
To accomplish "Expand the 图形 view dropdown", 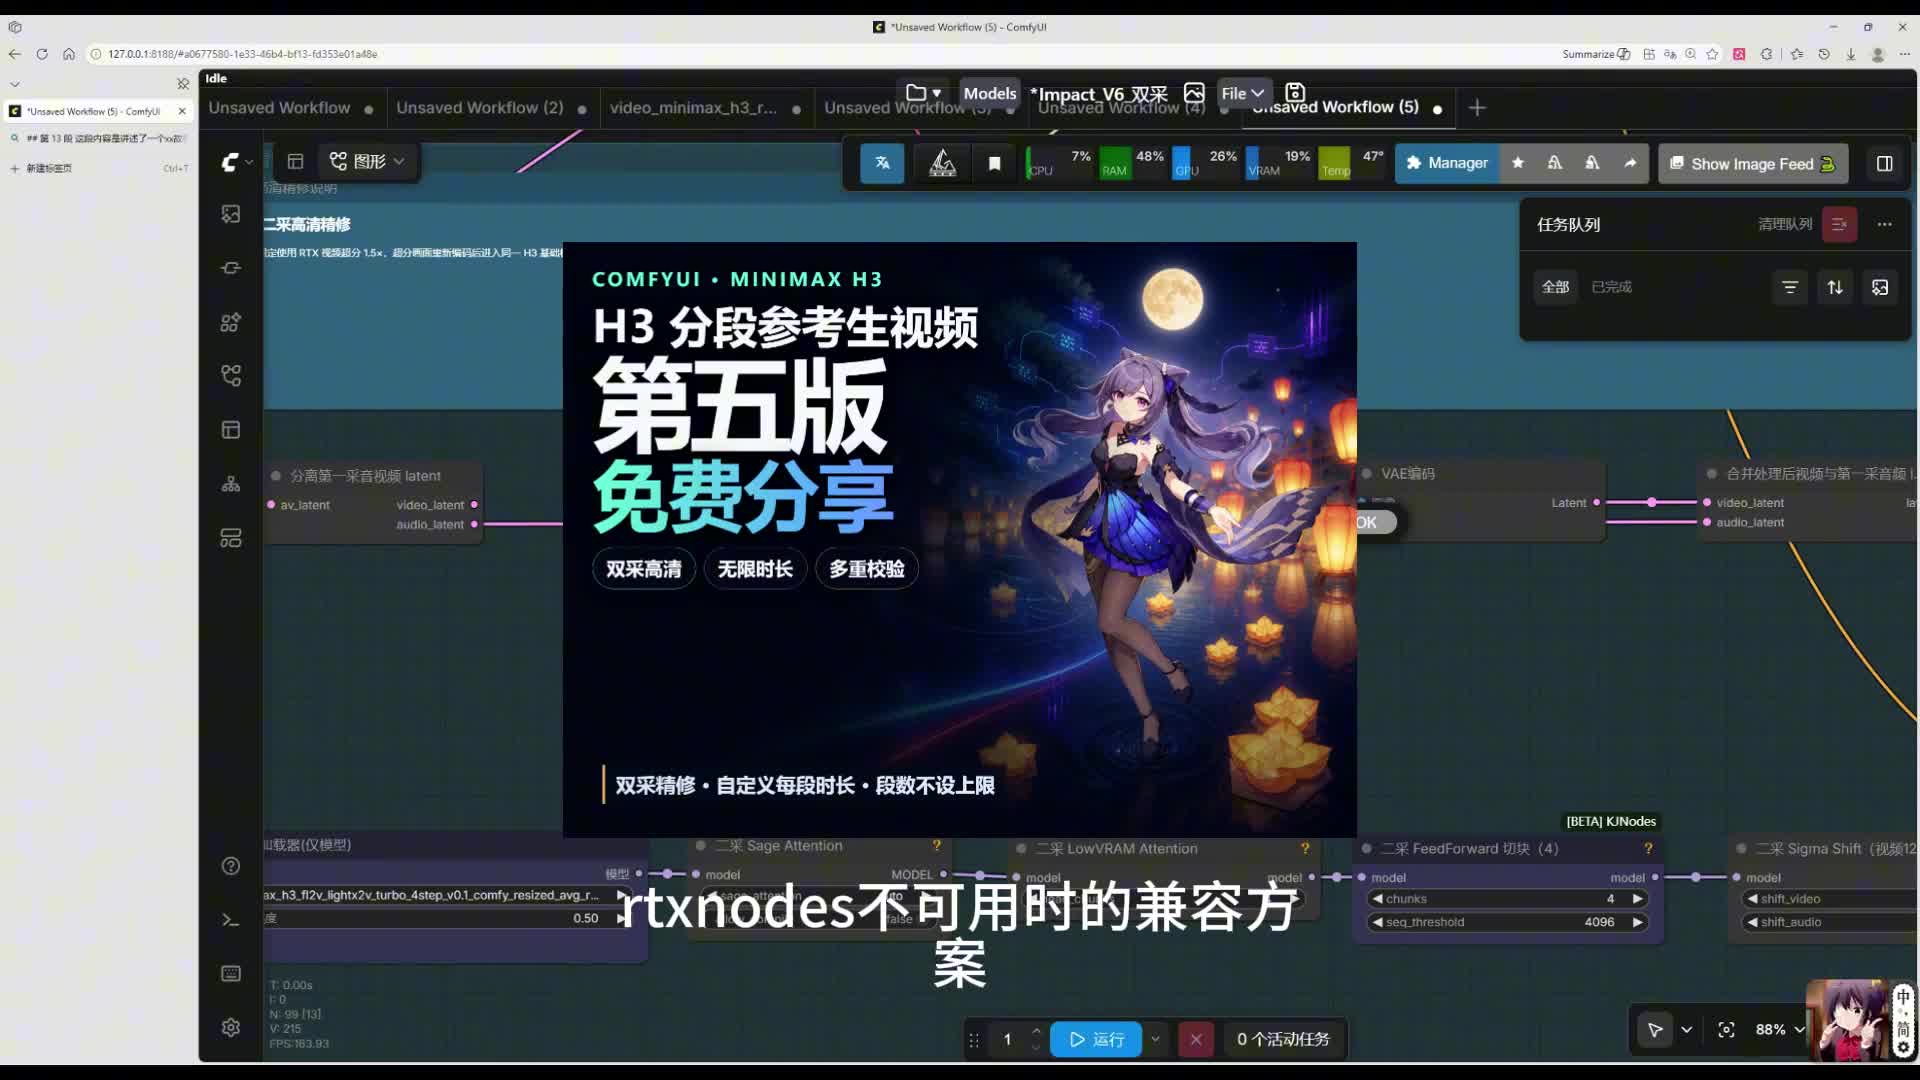I will tap(367, 161).
